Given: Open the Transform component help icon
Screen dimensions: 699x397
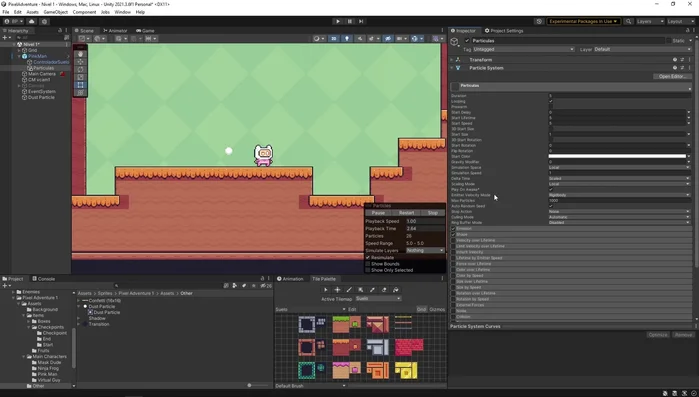Looking at the screenshot, I should click(x=674, y=60).
